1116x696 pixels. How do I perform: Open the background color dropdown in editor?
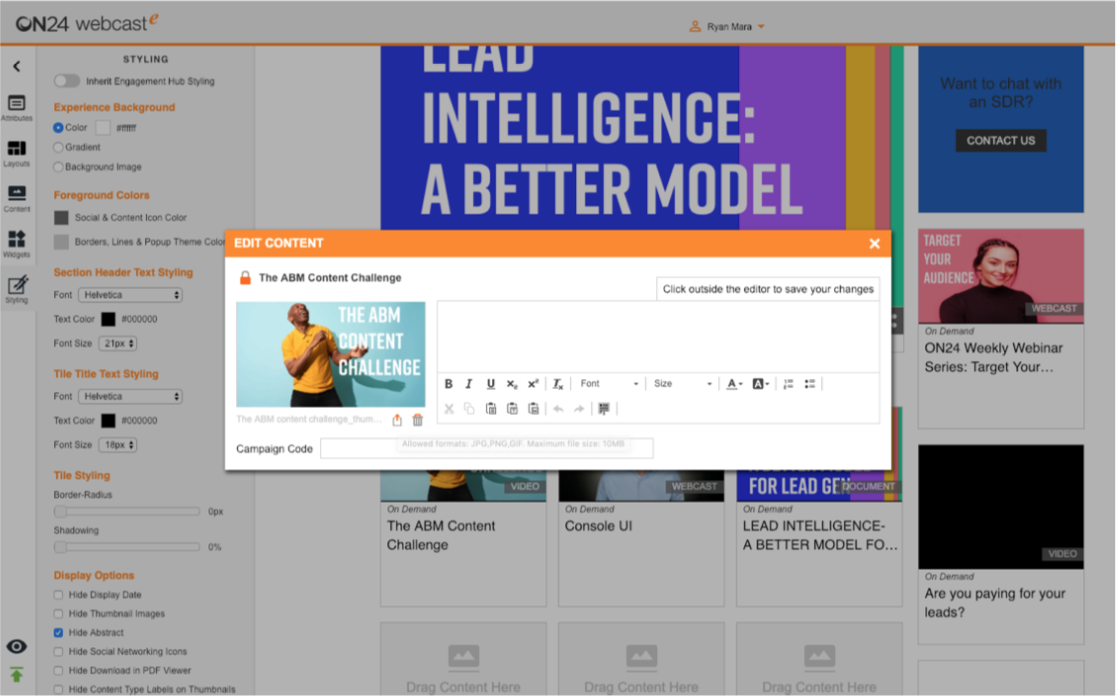761,384
